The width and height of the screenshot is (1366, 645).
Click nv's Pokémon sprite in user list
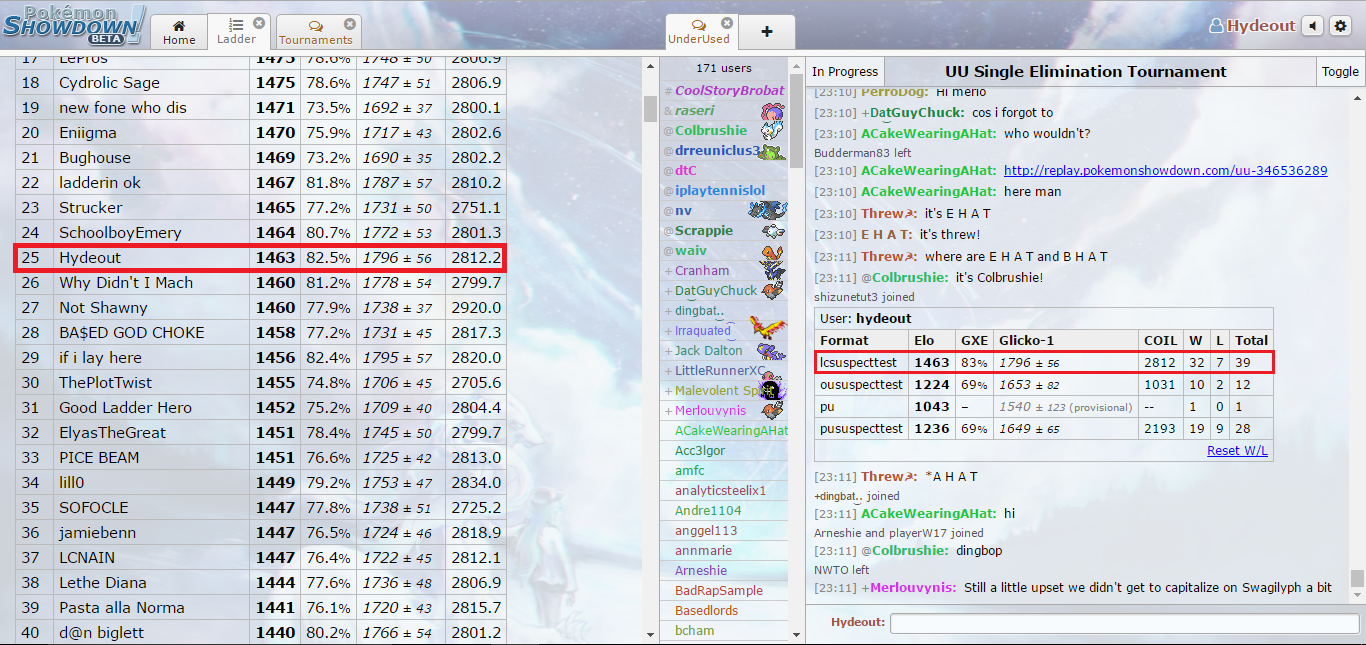coord(768,211)
